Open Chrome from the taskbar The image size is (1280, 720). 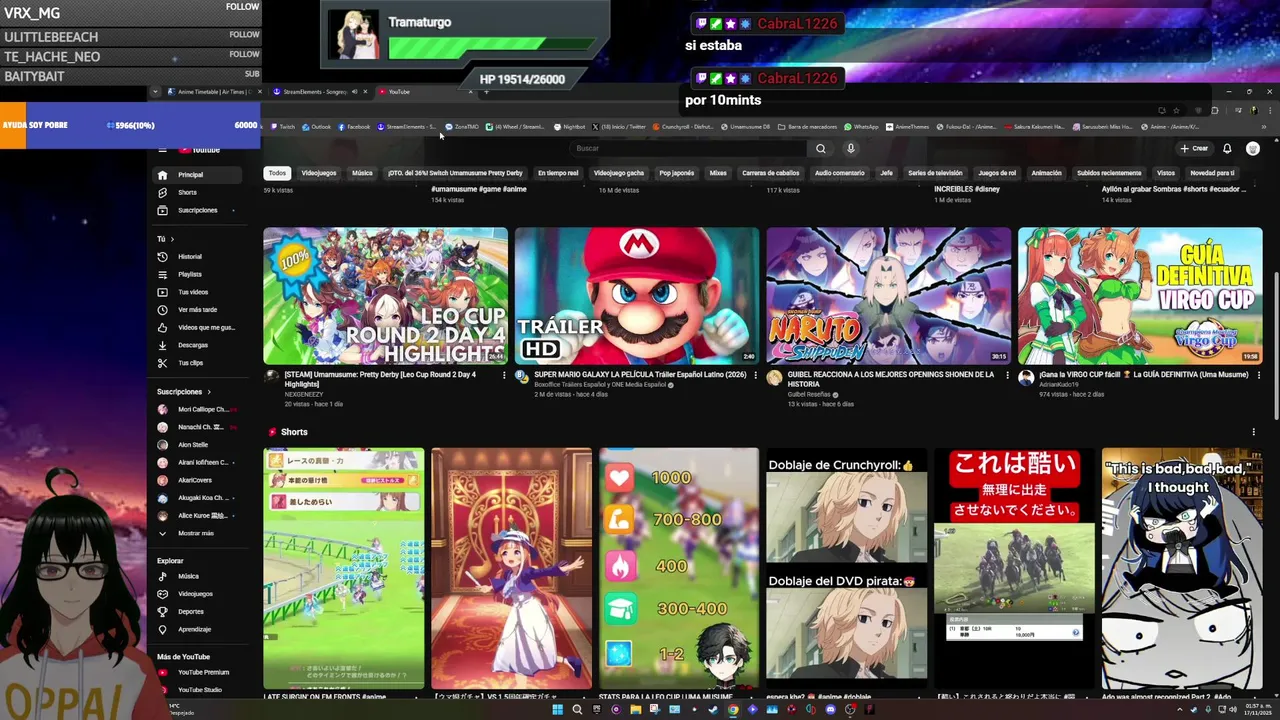(733, 710)
